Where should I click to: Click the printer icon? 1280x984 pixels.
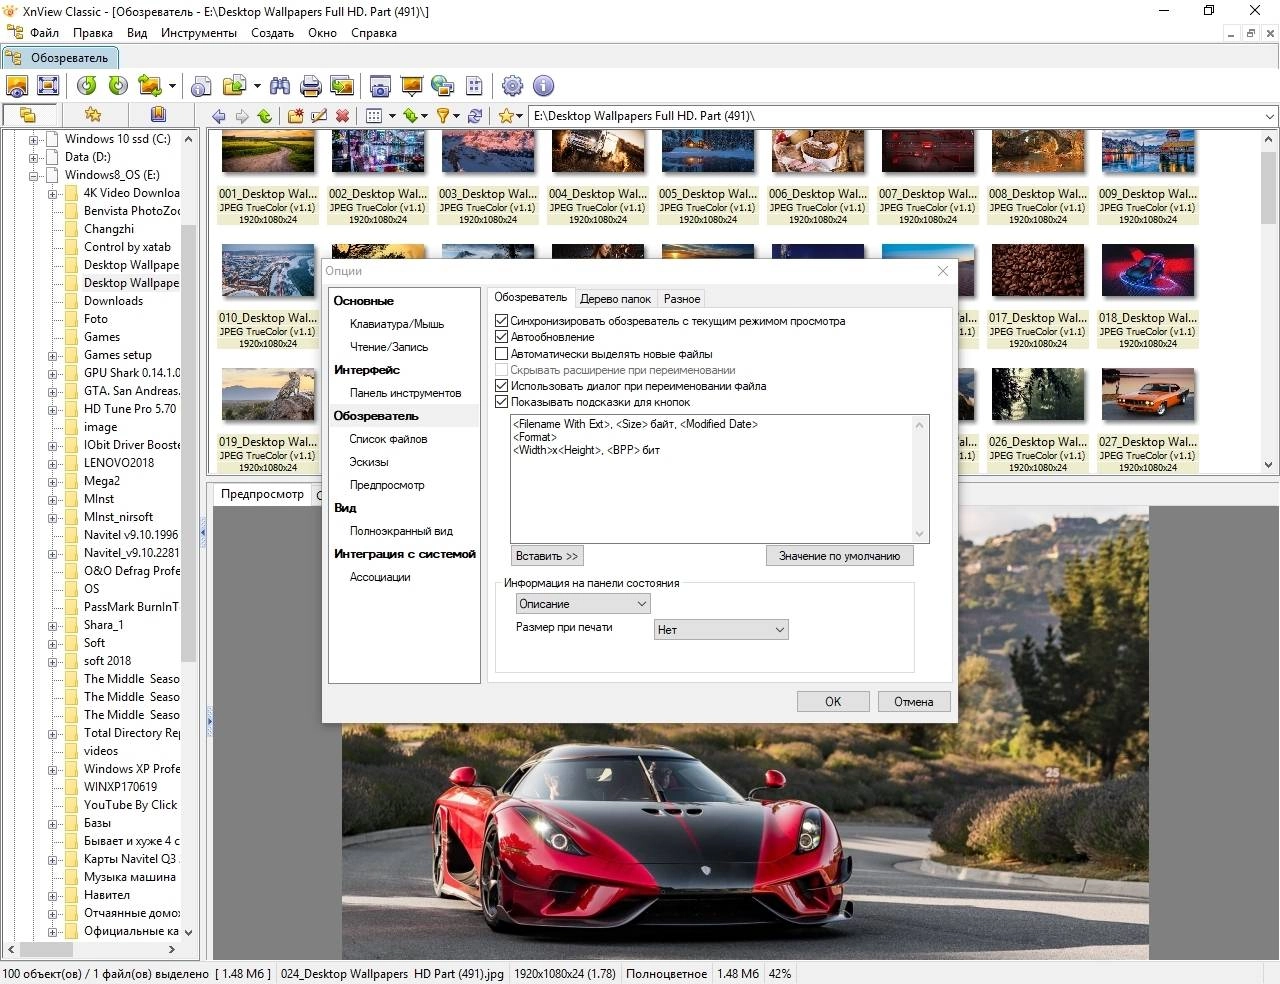[311, 86]
